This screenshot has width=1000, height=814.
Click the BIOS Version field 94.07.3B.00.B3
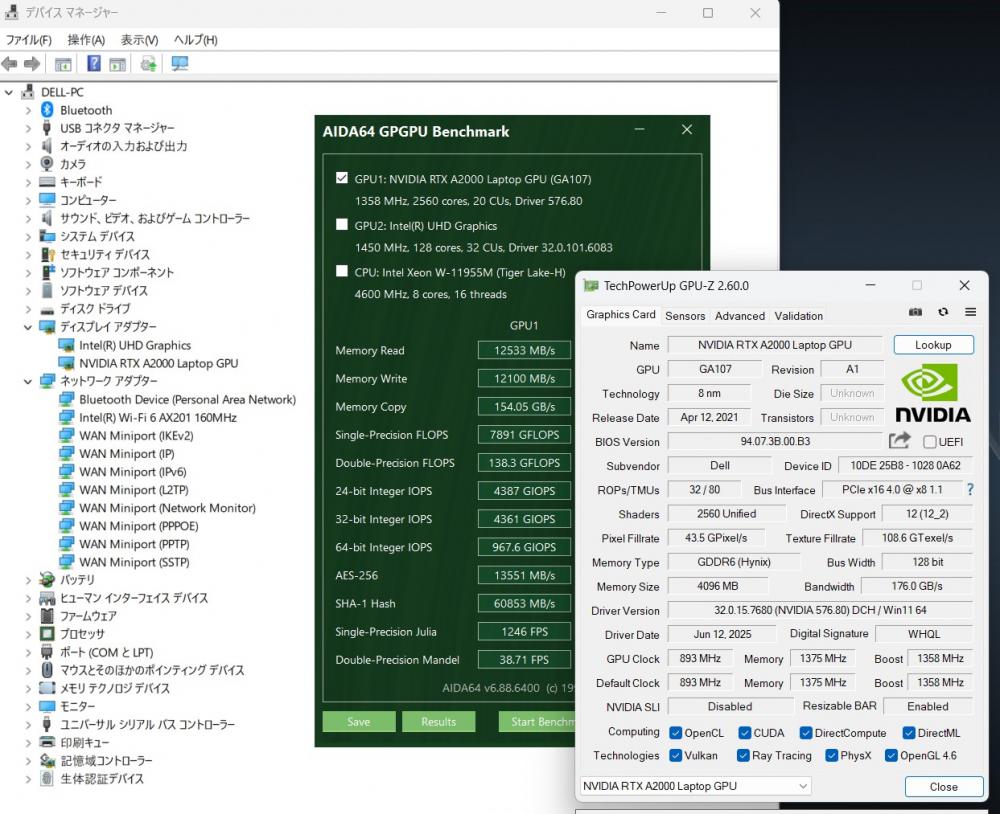(776, 441)
